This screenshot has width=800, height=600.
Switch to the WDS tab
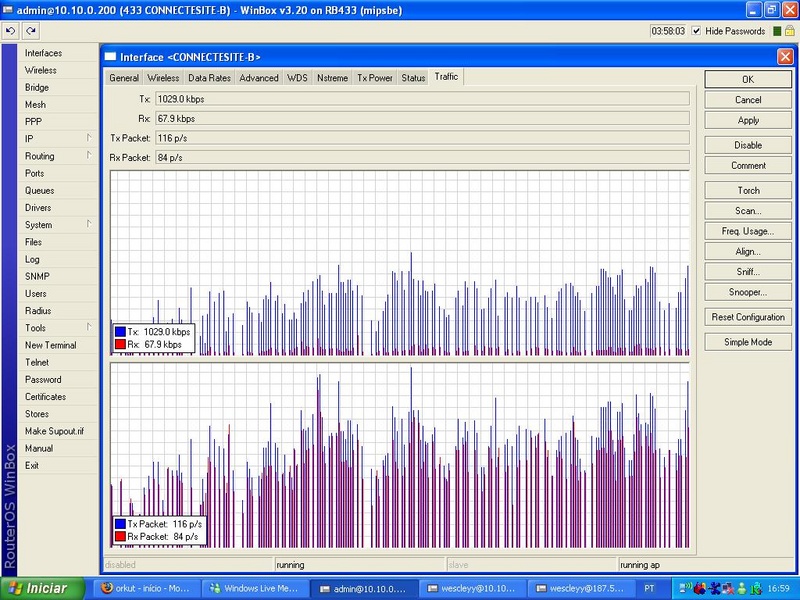click(297, 78)
